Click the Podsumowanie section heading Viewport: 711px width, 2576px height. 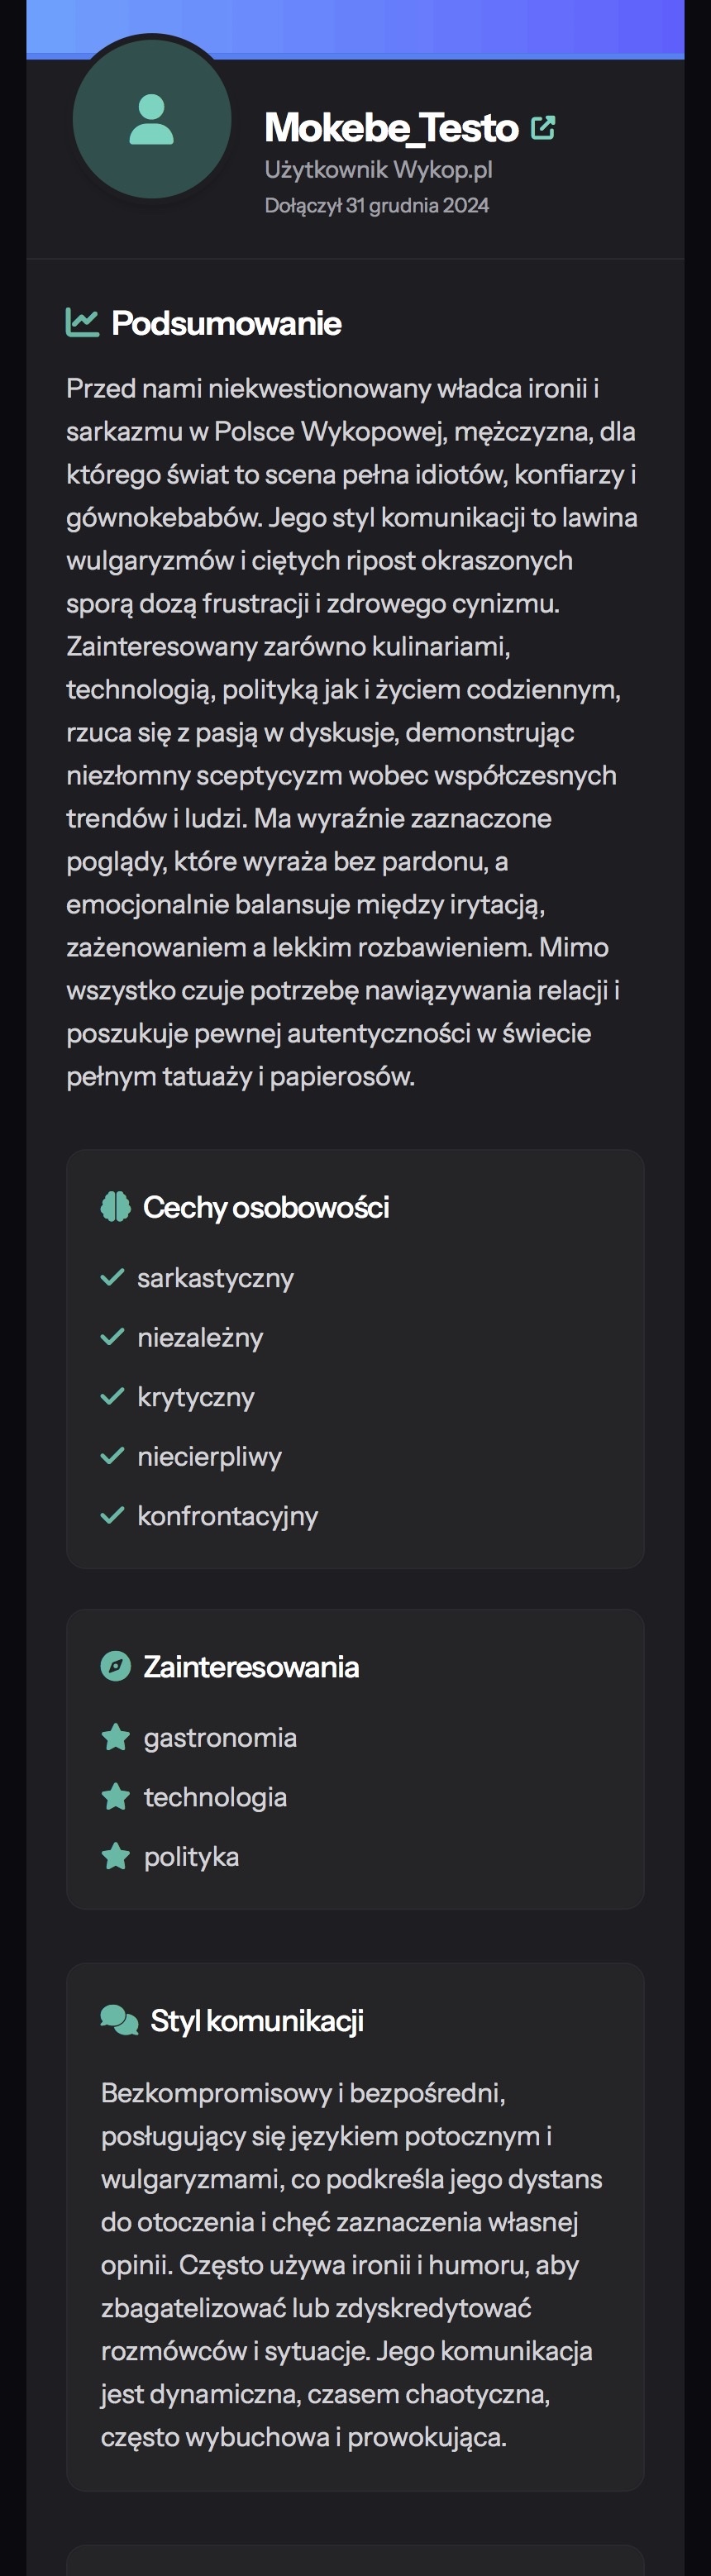tap(226, 323)
